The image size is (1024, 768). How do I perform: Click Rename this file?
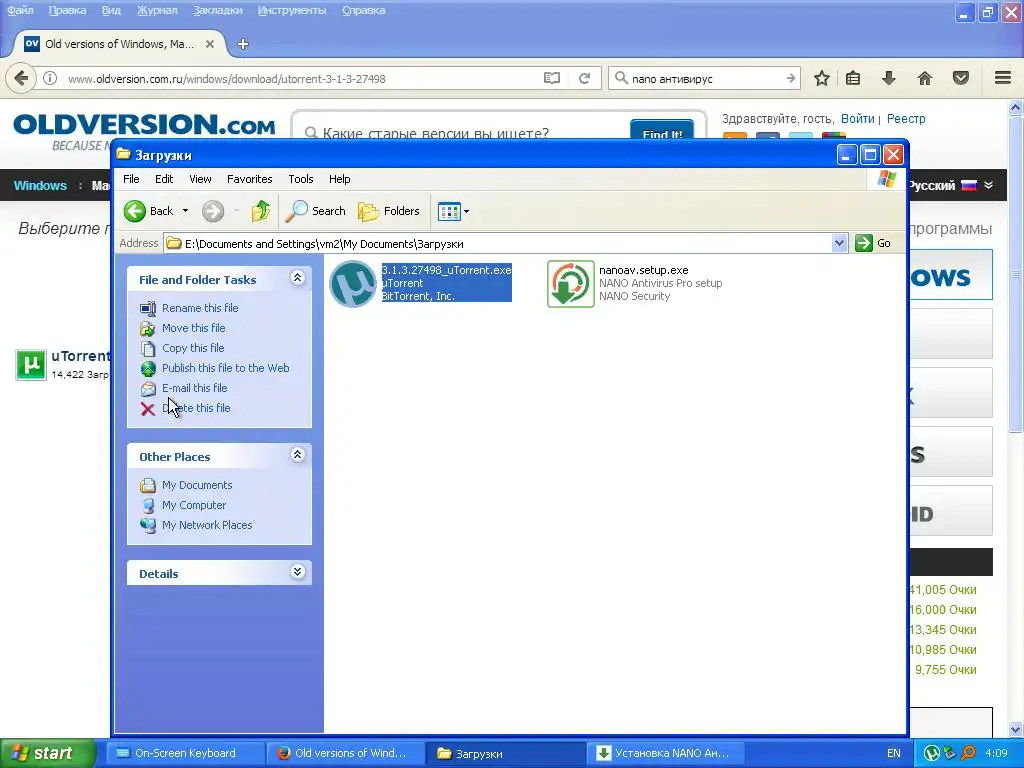point(200,308)
